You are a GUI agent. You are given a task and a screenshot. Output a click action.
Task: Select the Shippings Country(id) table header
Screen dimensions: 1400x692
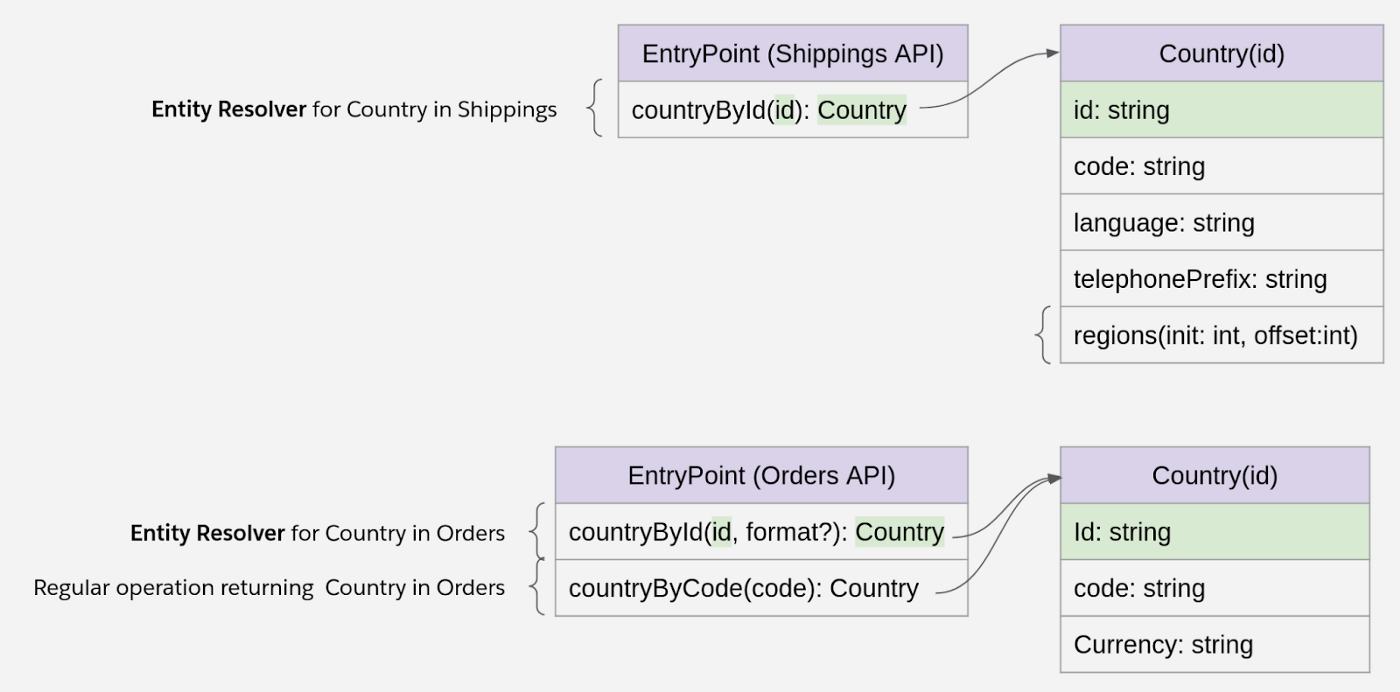(x=1221, y=55)
